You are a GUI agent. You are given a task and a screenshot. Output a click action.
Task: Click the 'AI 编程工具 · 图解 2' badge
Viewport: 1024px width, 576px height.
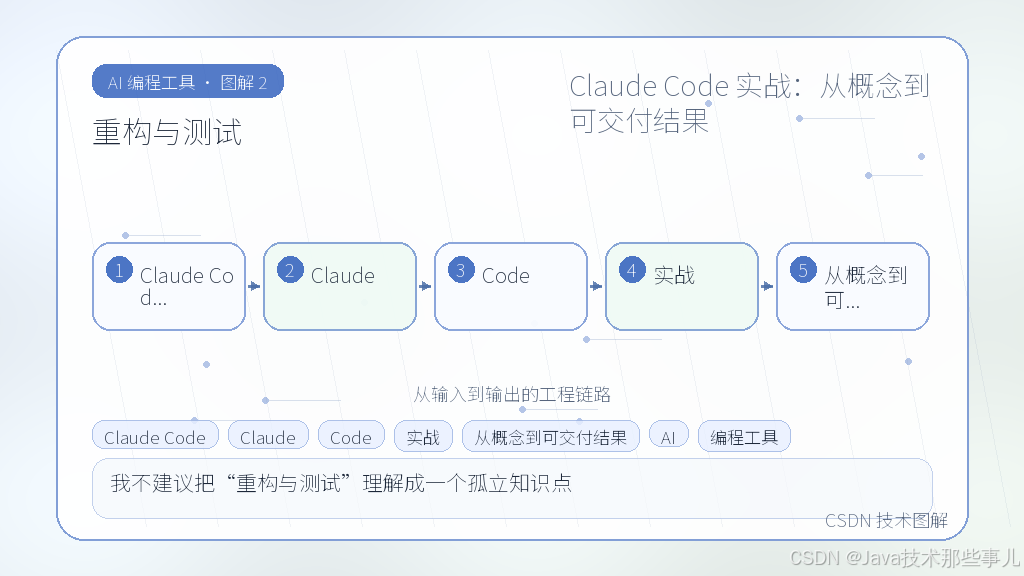(188, 82)
